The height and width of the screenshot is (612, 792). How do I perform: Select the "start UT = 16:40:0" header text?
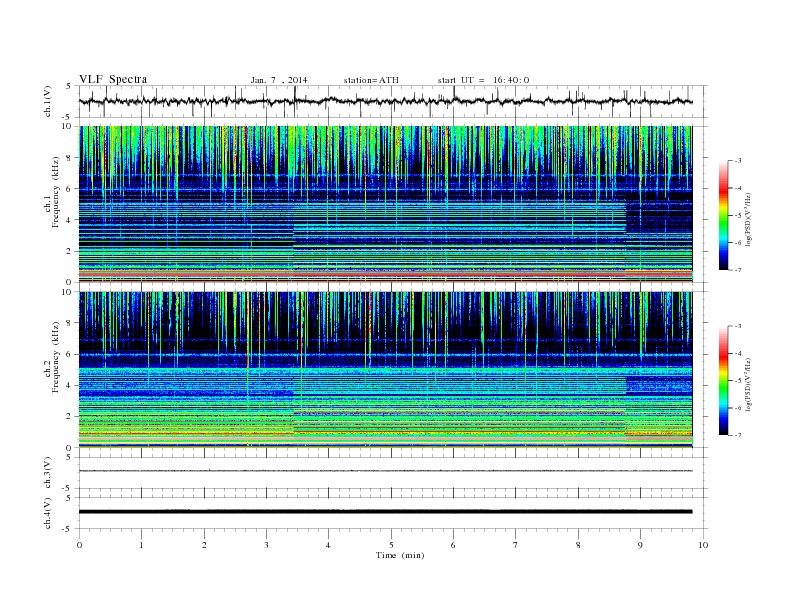(x=483, y=80)
